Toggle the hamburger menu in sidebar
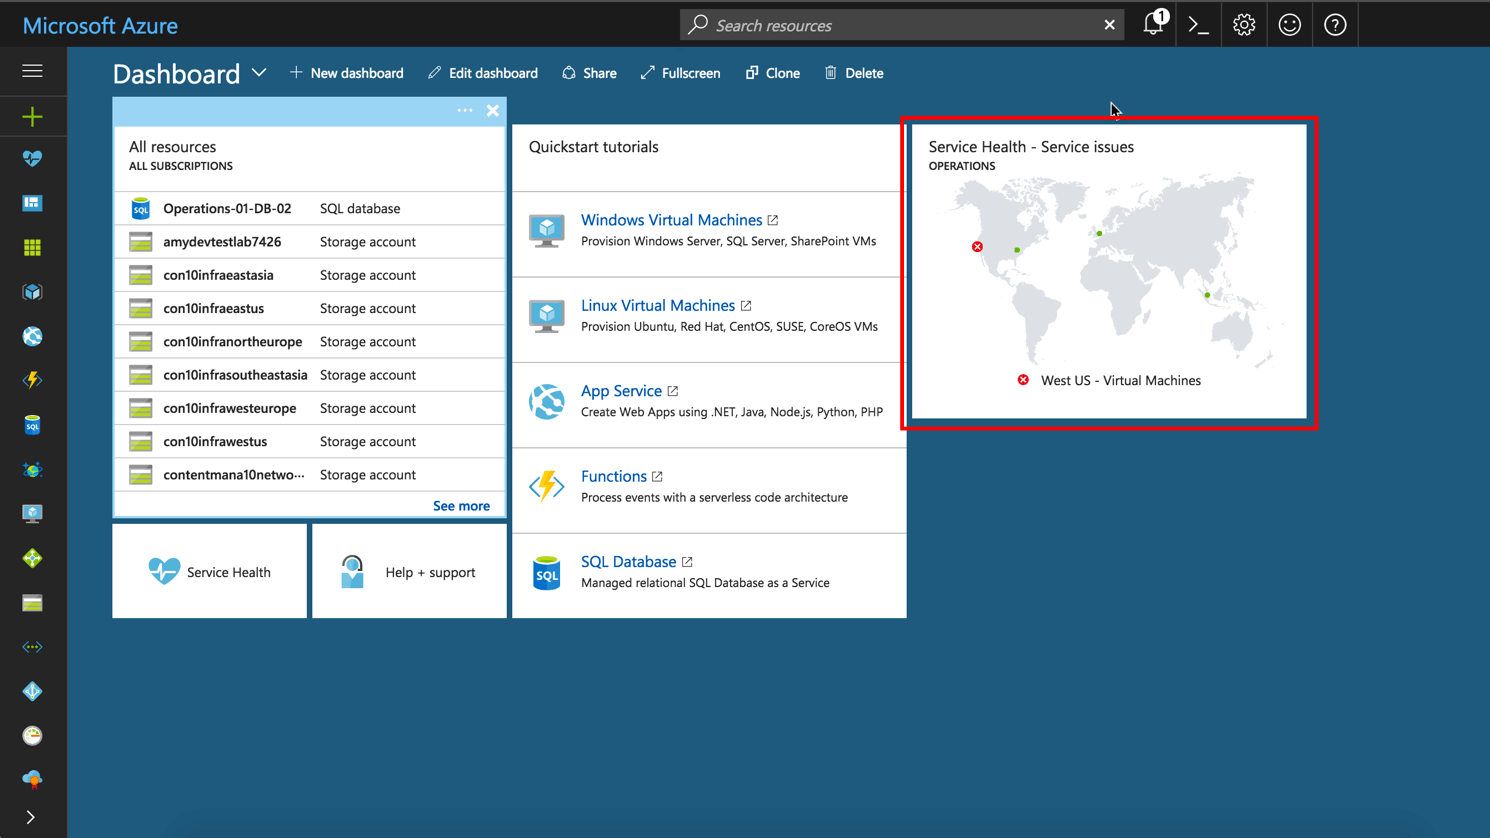The width and height of the screenshot is (1490, 838). 32,71
